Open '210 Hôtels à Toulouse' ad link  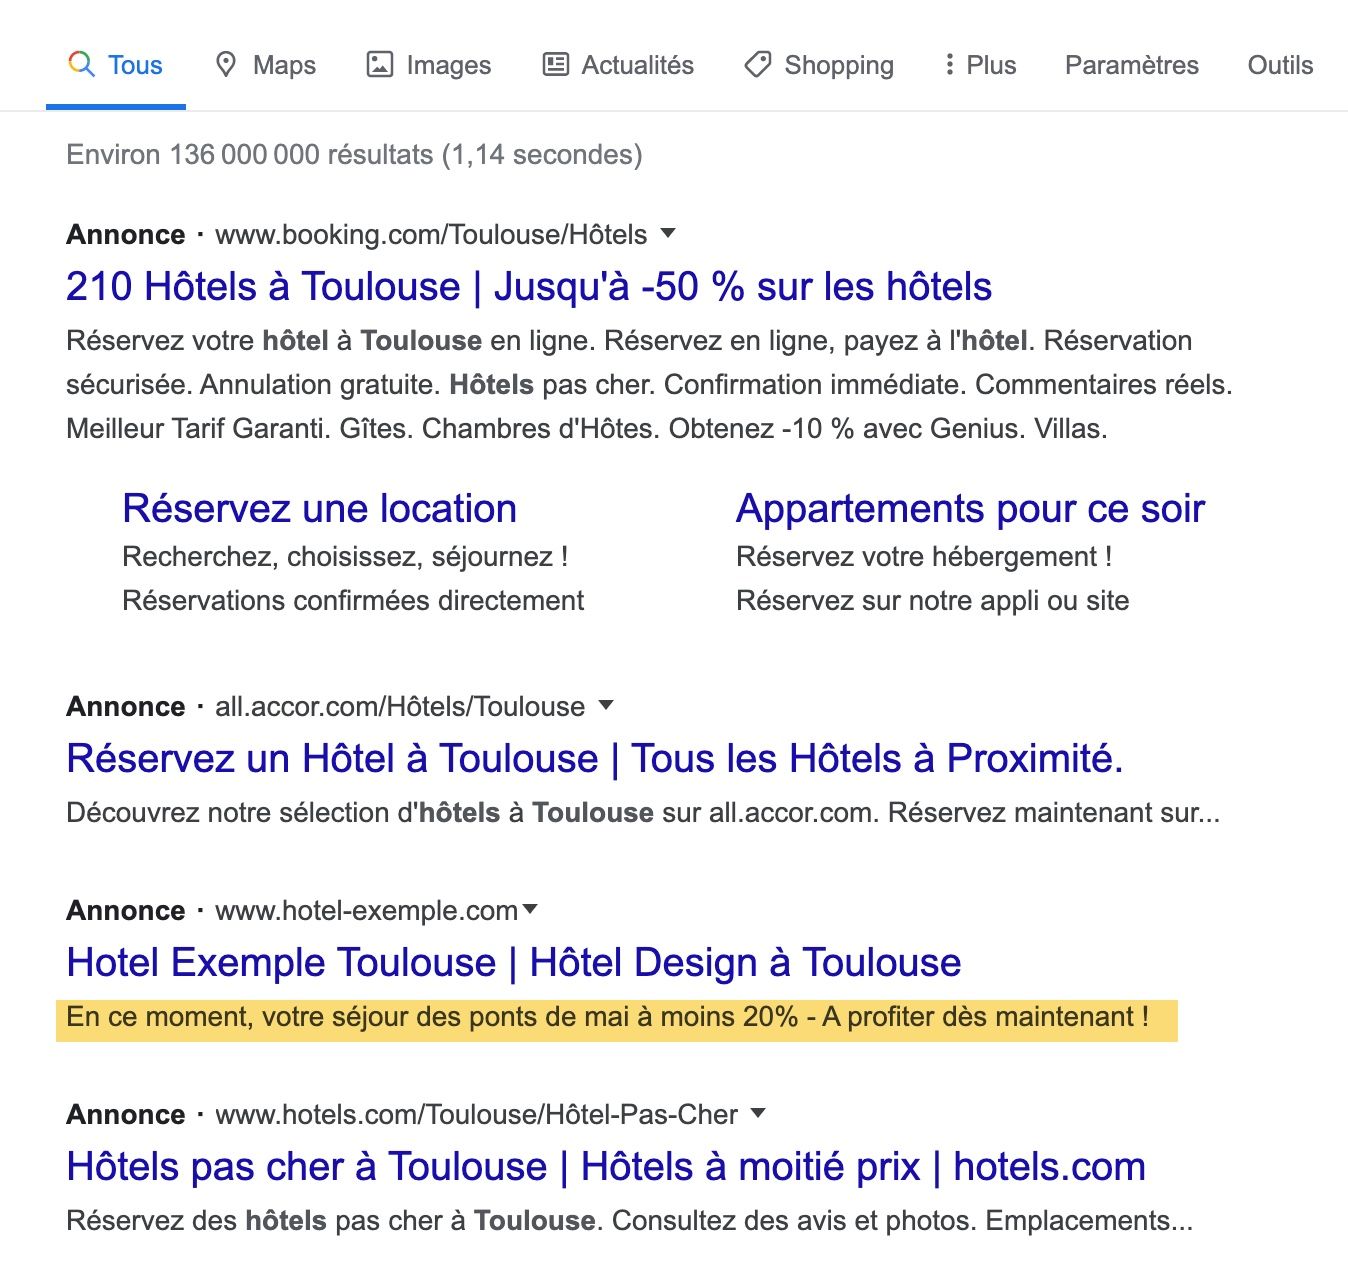(x=529, y=287)
